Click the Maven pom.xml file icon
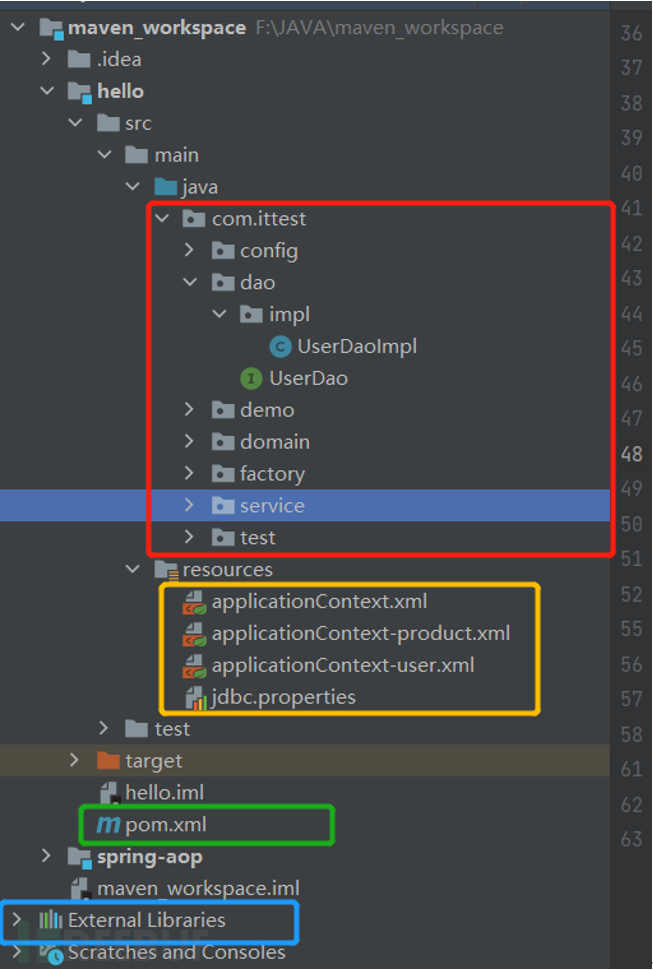653x970 pixels. pos(107,825)
